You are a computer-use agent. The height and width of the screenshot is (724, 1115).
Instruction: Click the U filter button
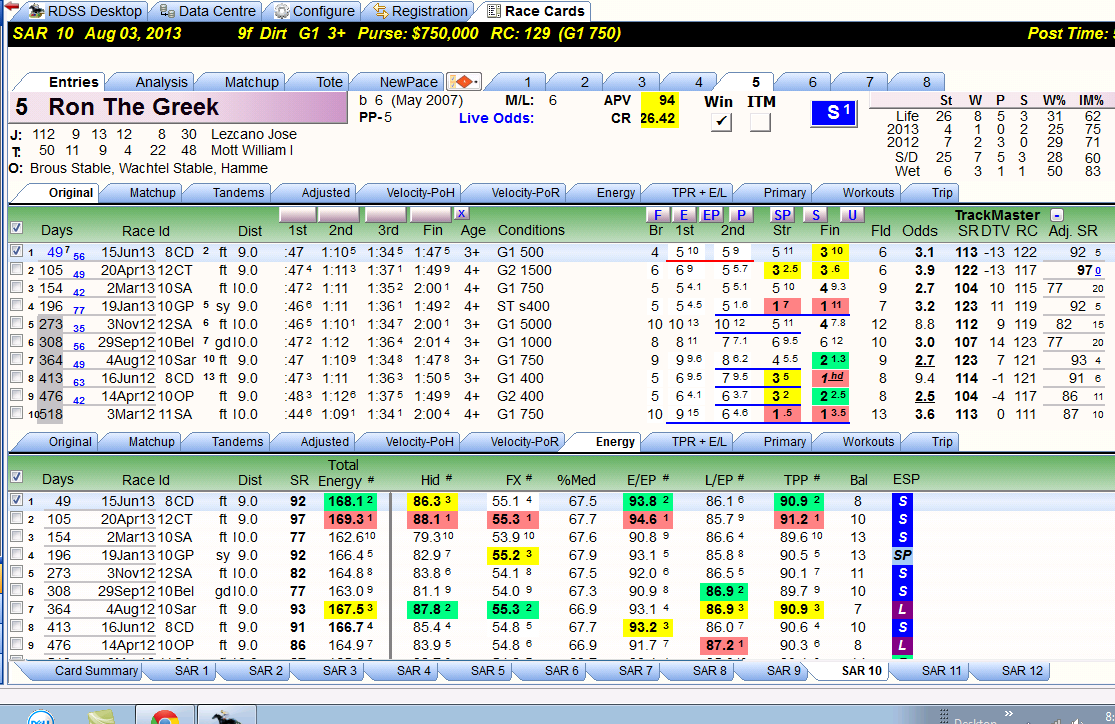851,215
